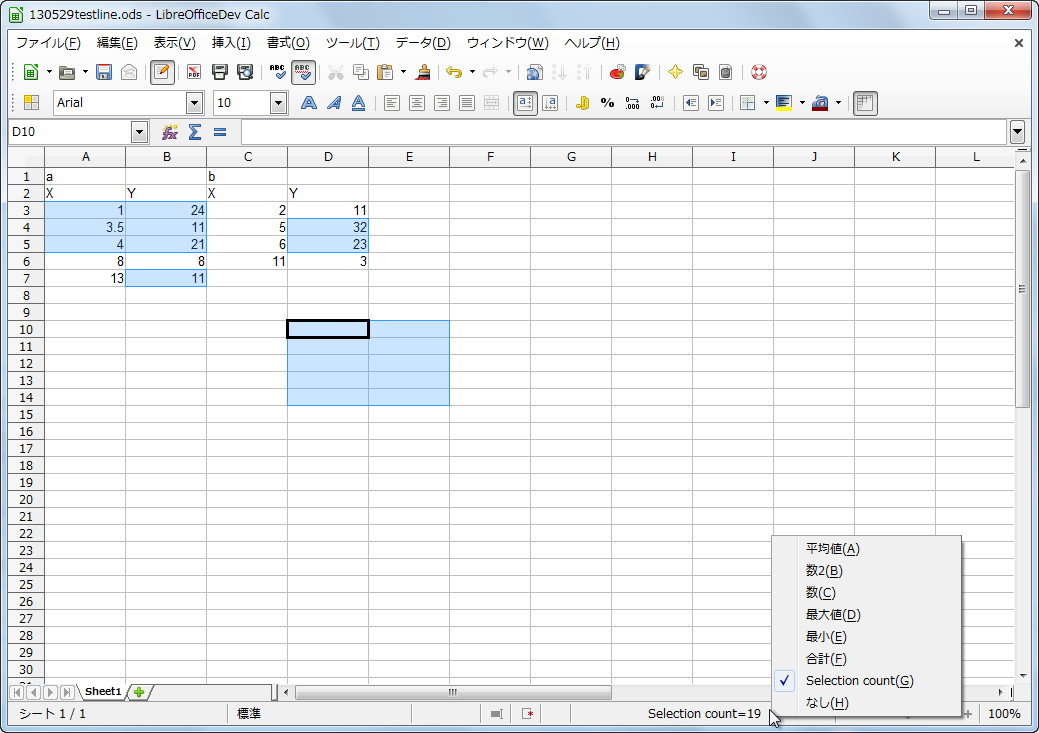Paste from the clipboard
This screenshot has height=733, width=1039.
(x=385, y=72)
